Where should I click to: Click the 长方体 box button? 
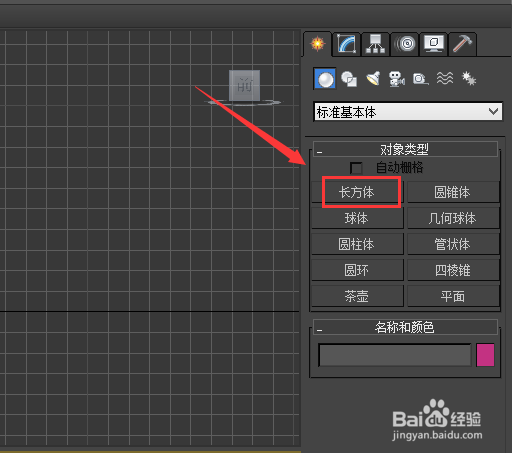[357, 192]
